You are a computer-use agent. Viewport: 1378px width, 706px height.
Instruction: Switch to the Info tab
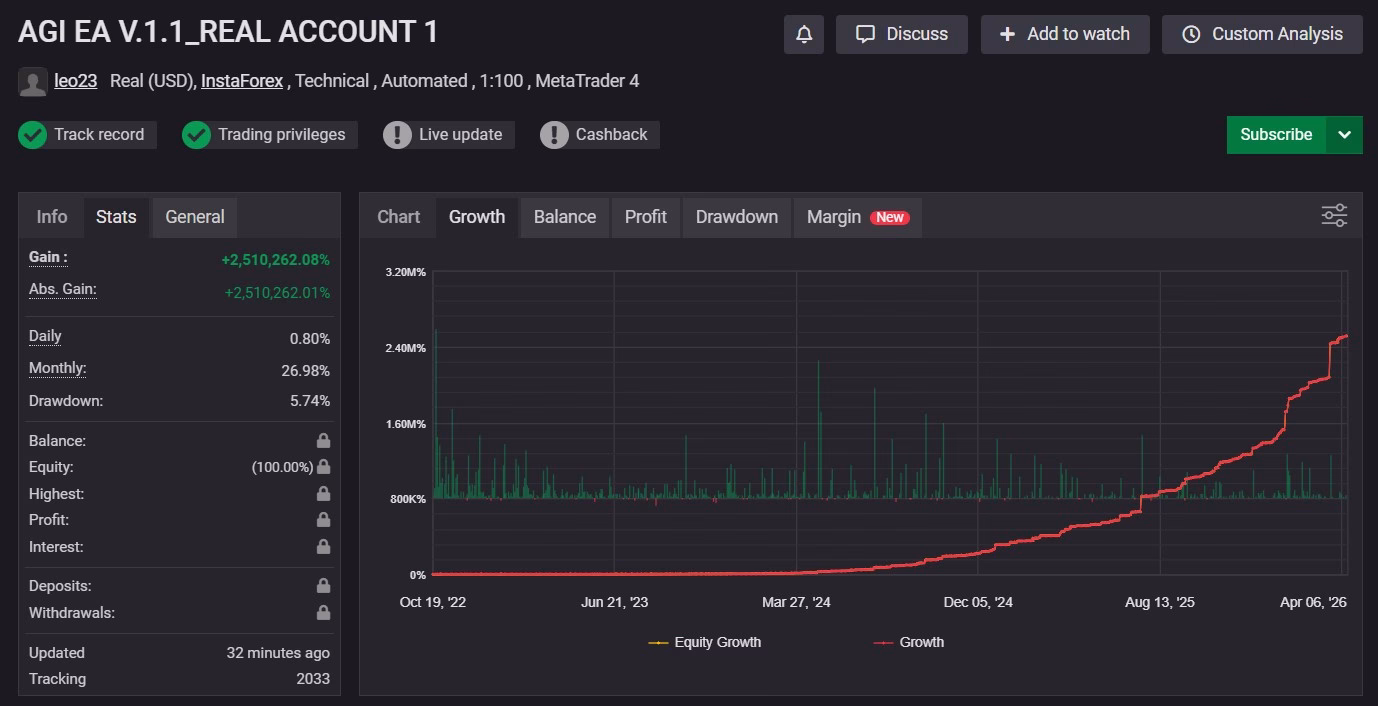click(52, 217)
